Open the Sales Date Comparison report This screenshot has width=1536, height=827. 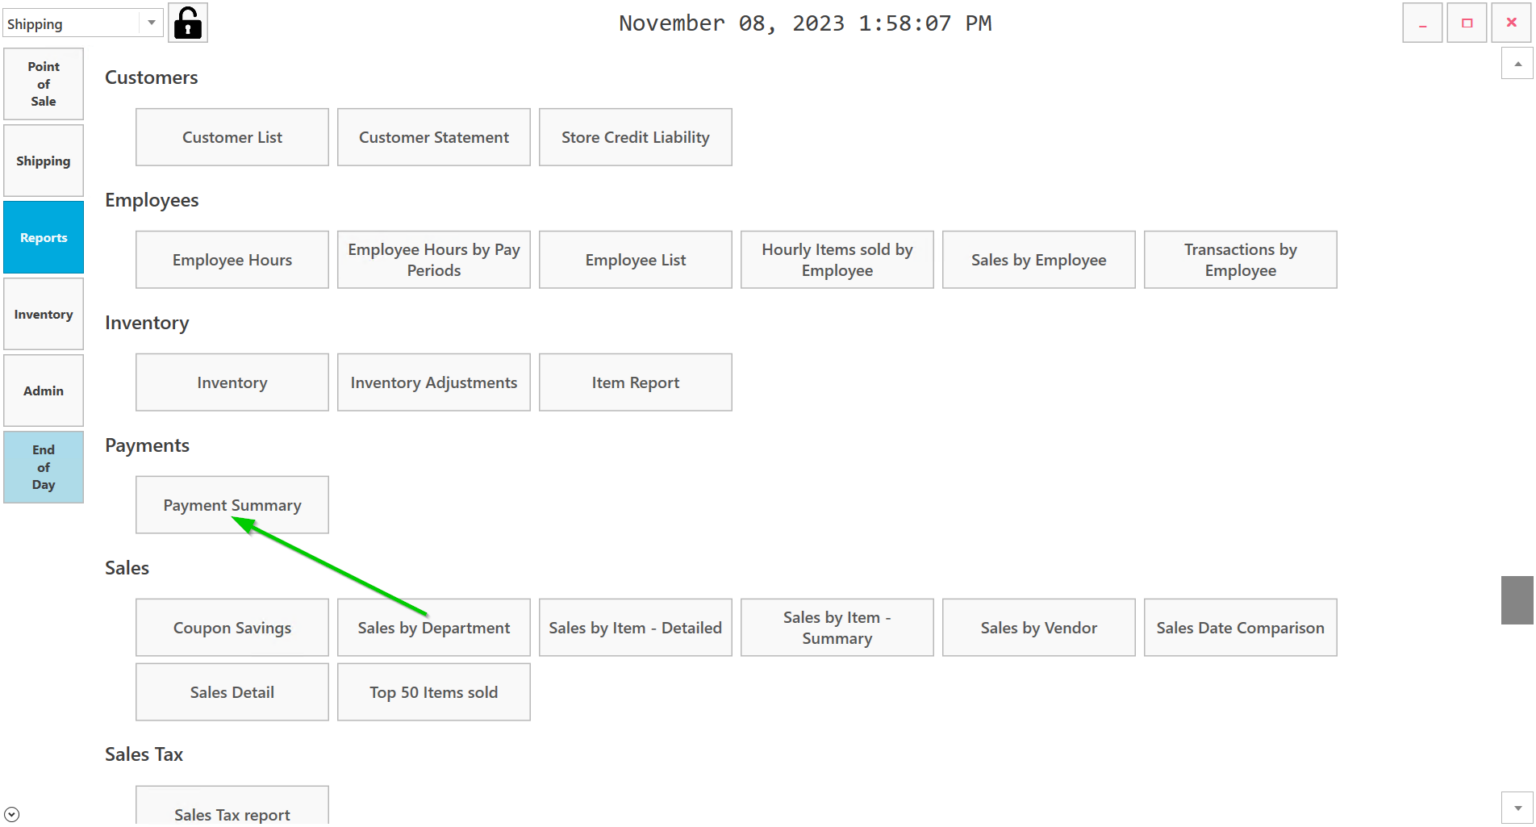point(1240,627)
